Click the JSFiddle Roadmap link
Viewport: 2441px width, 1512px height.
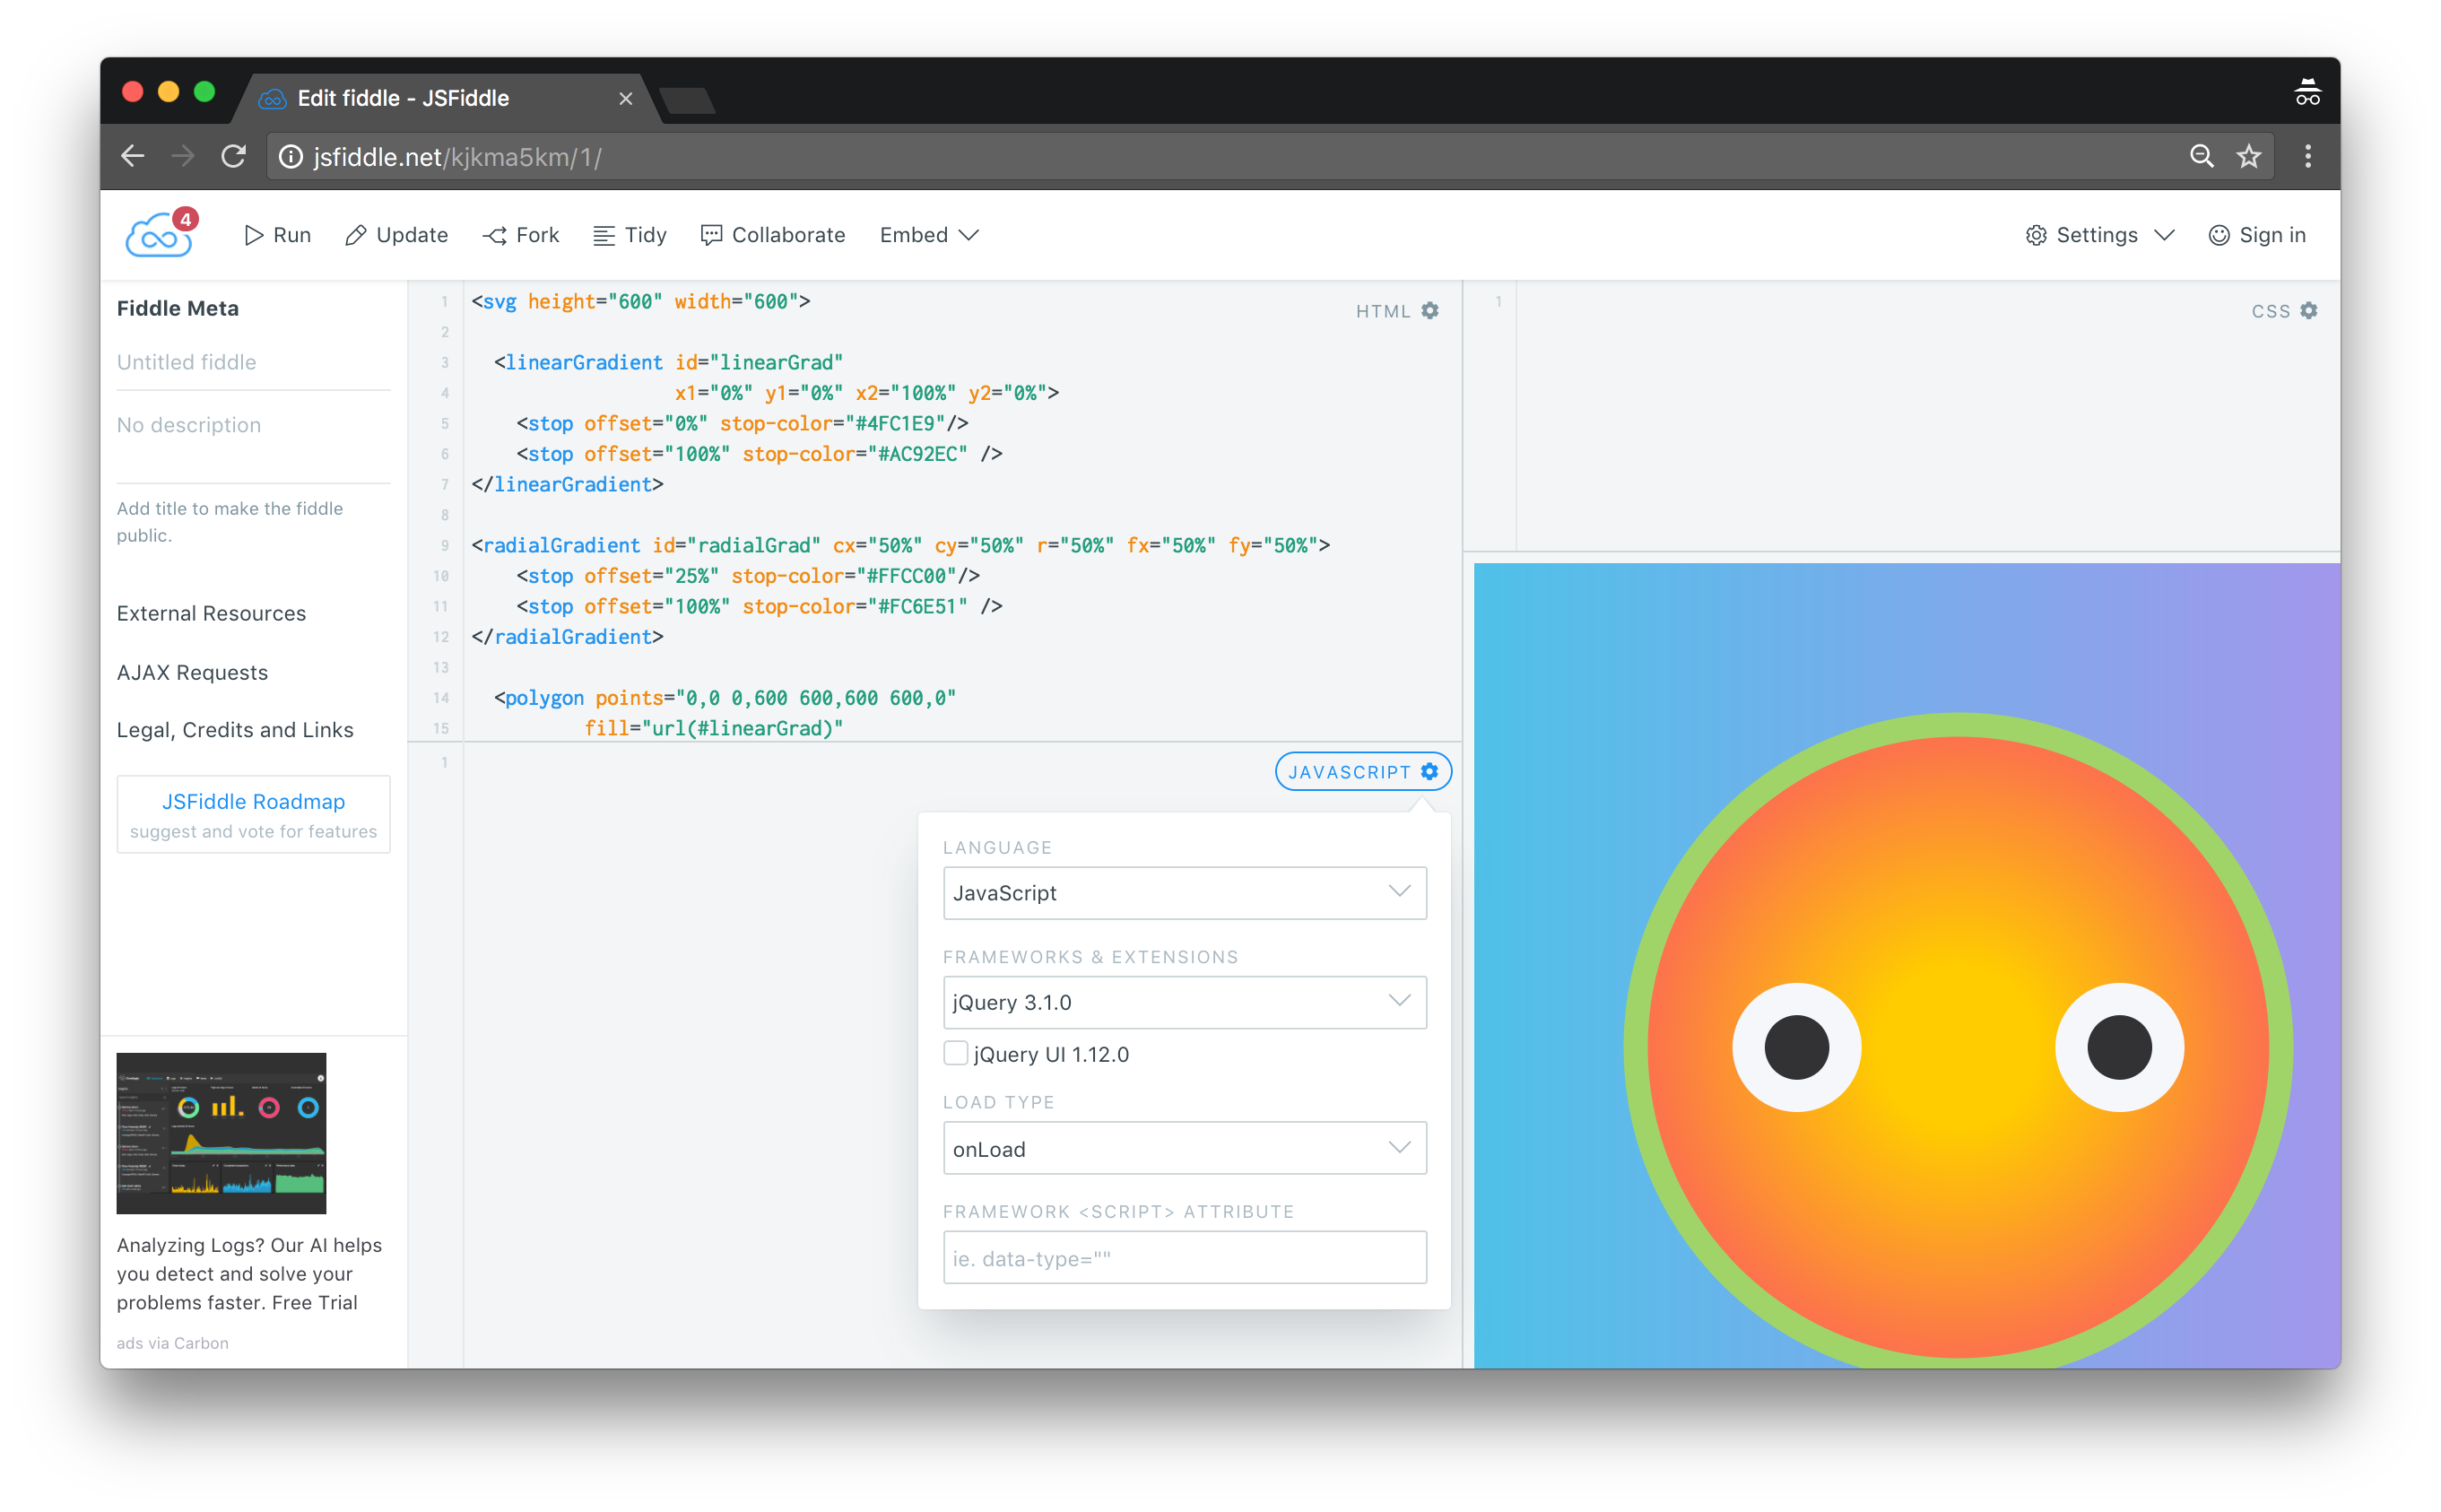click(253, 801)
